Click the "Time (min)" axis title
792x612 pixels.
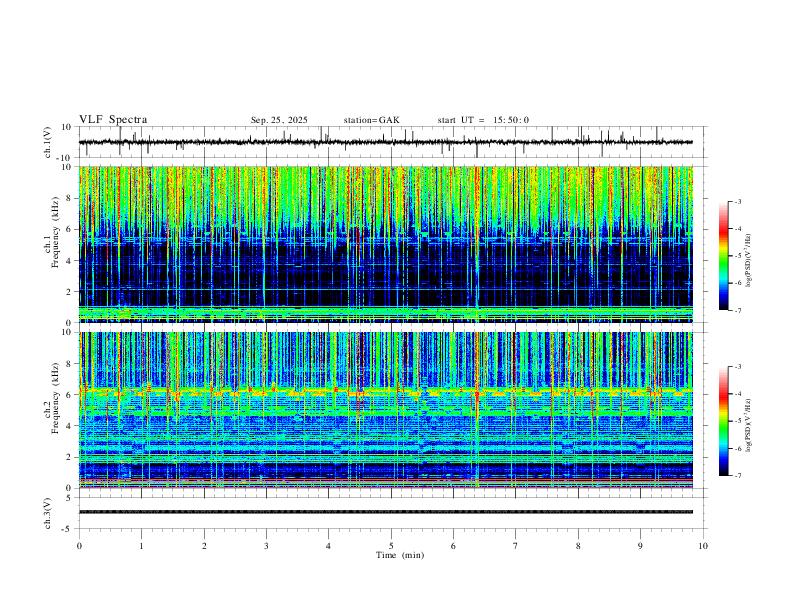point(400,555)
